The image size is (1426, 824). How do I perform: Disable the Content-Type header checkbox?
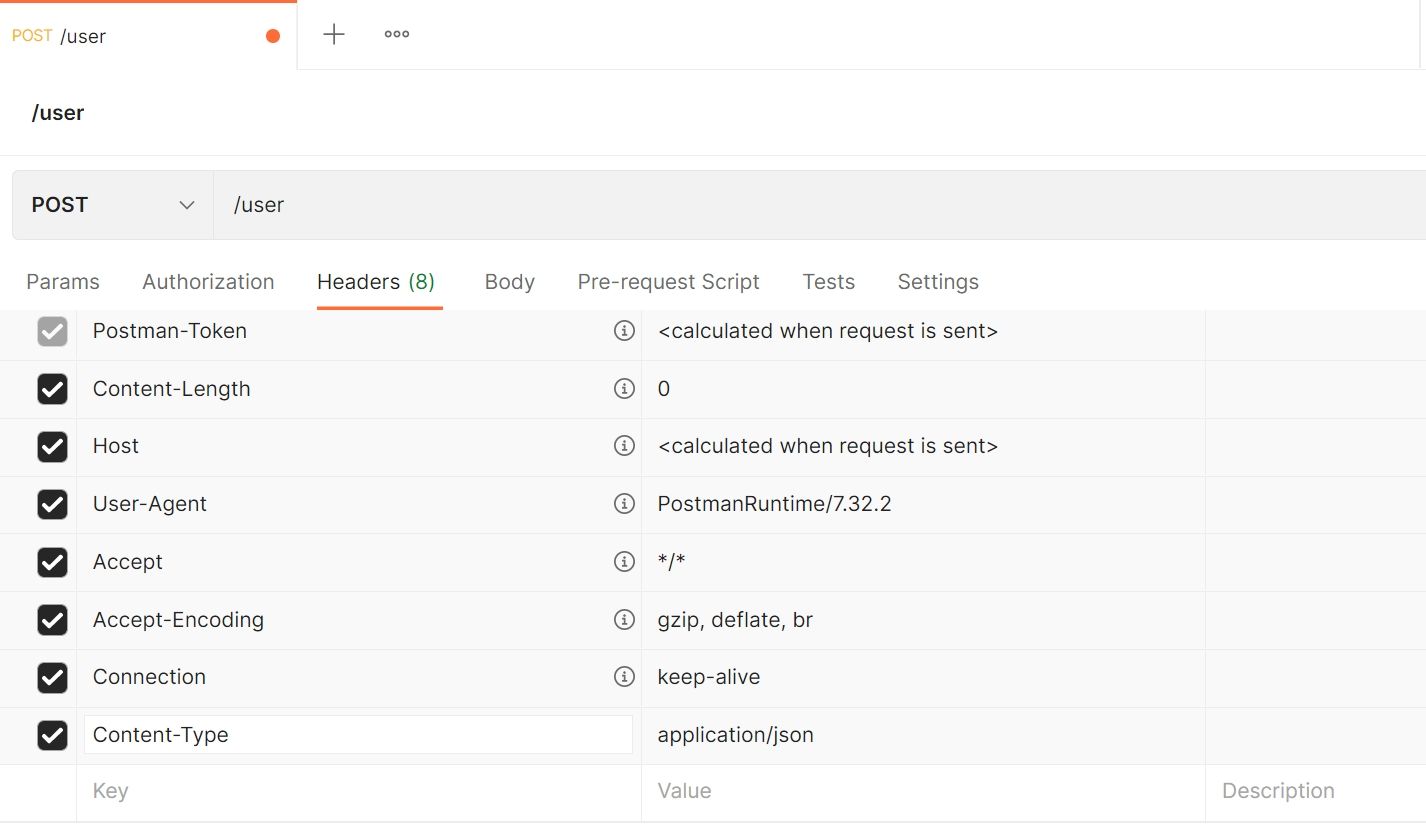51,734
